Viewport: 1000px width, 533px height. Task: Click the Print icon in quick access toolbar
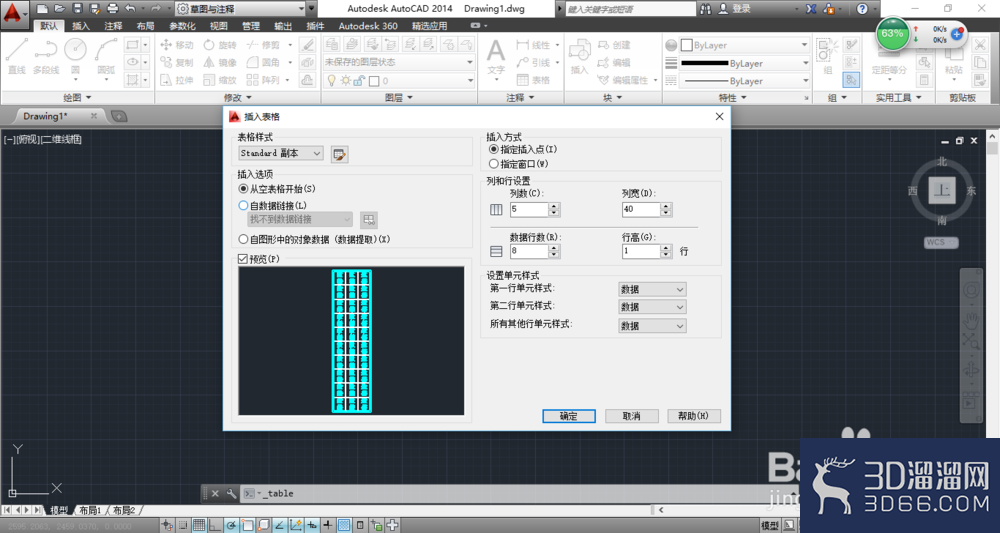pos(113,9)
